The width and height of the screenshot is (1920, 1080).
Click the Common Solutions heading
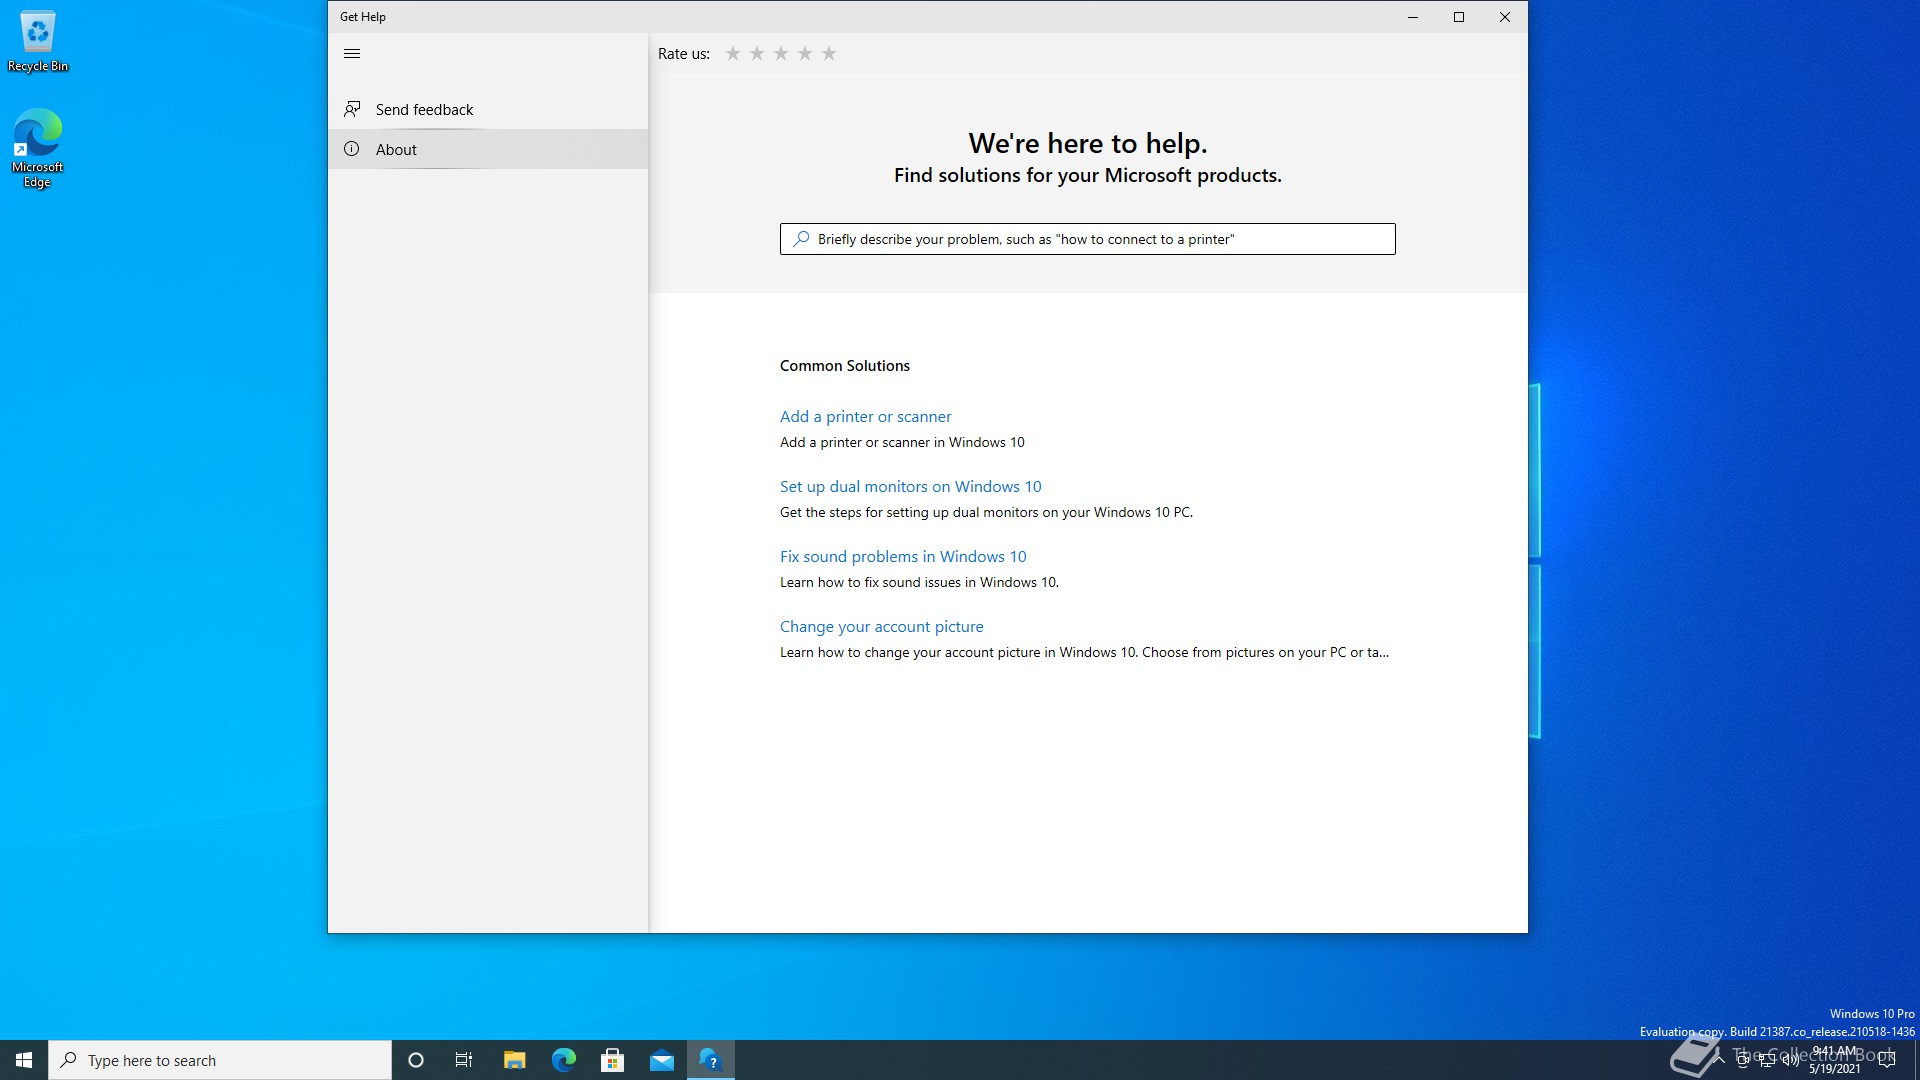(x=845, y=366)
